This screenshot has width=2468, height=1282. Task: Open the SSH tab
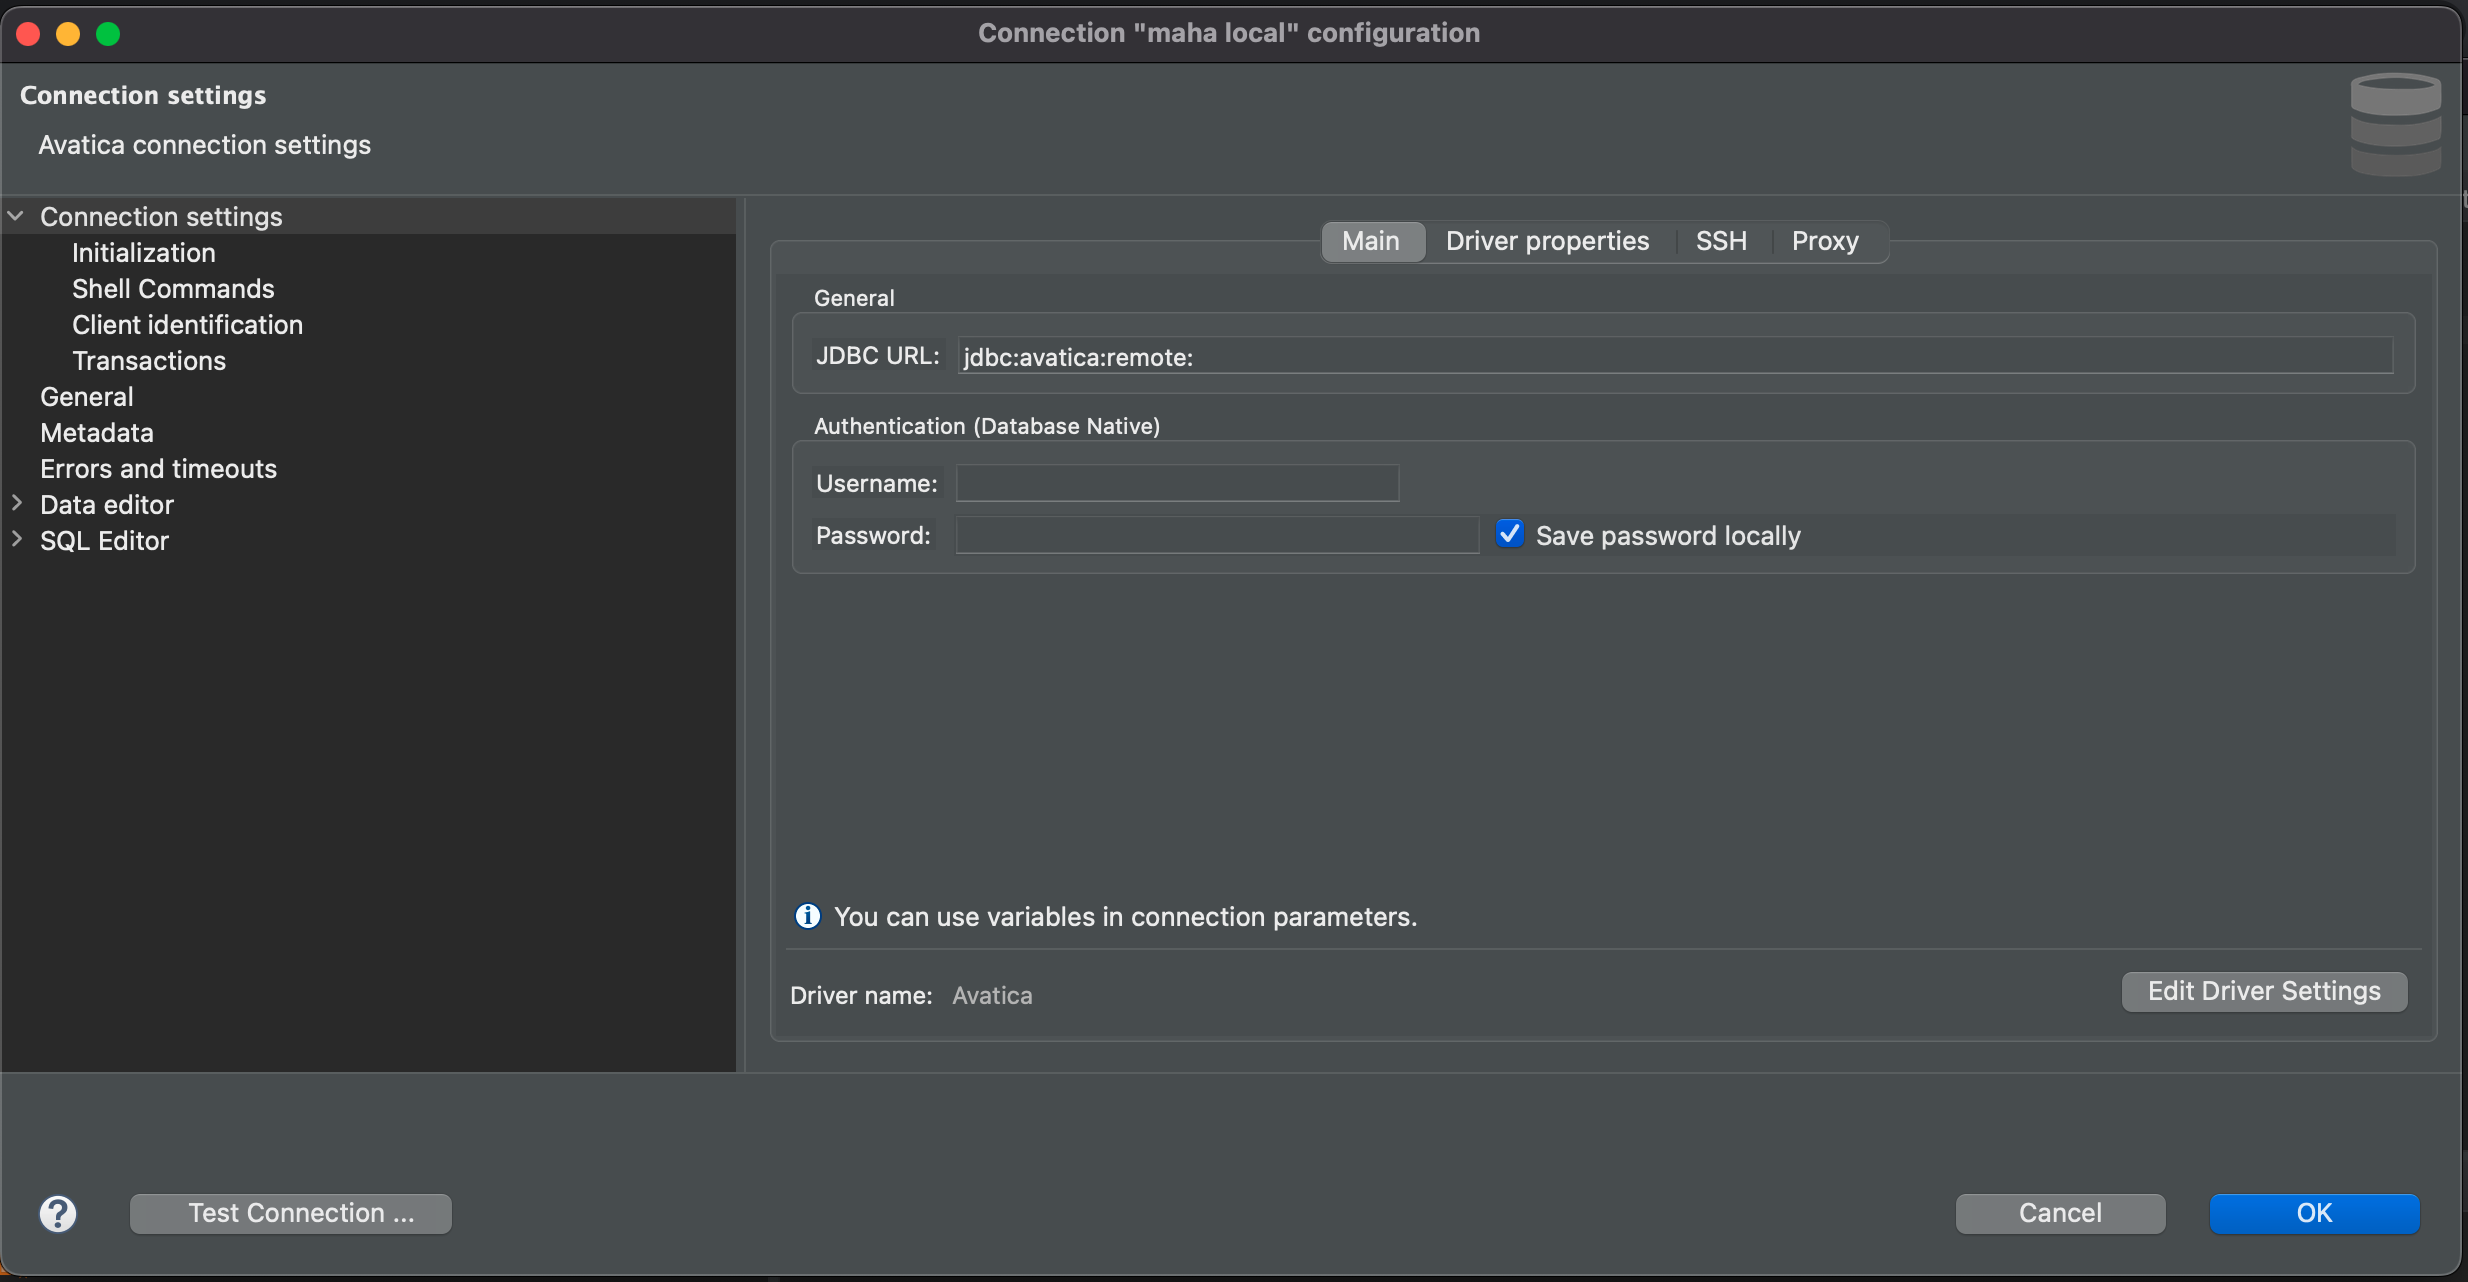click(x=1721, y=241)
